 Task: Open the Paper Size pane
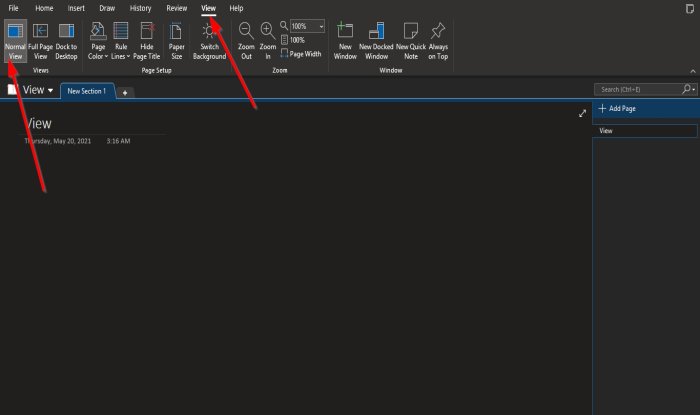coord(176,41)
